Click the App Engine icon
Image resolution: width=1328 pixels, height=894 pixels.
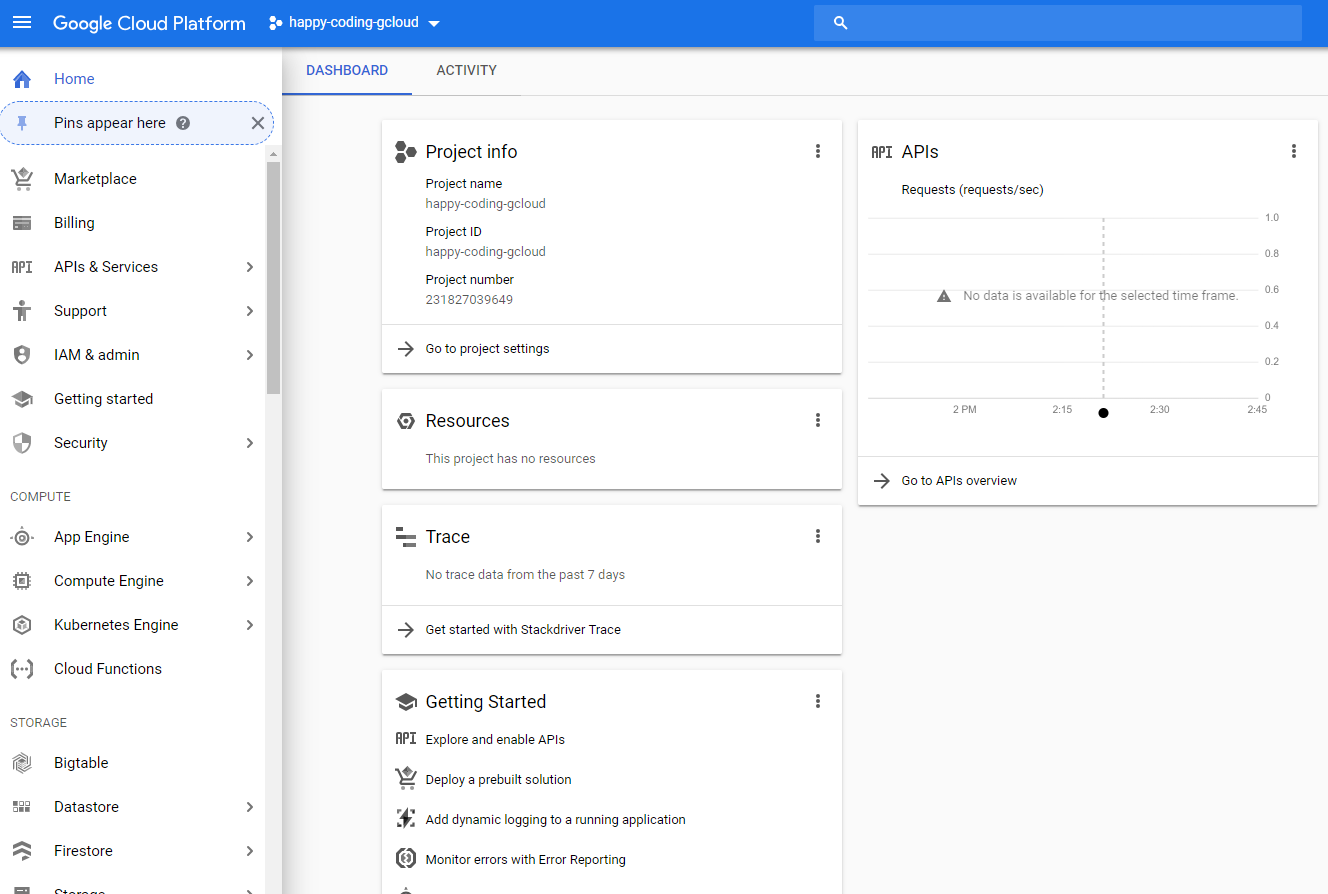(22, 537)
